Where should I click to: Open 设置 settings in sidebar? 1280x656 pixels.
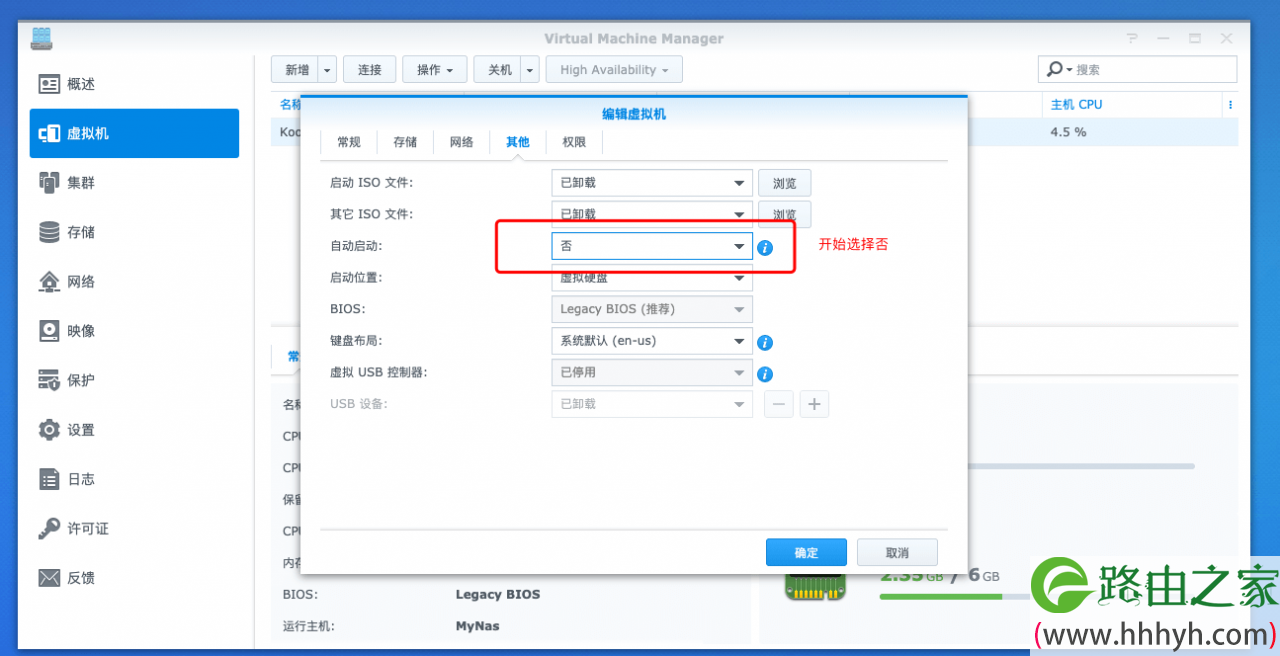point(134,429)
